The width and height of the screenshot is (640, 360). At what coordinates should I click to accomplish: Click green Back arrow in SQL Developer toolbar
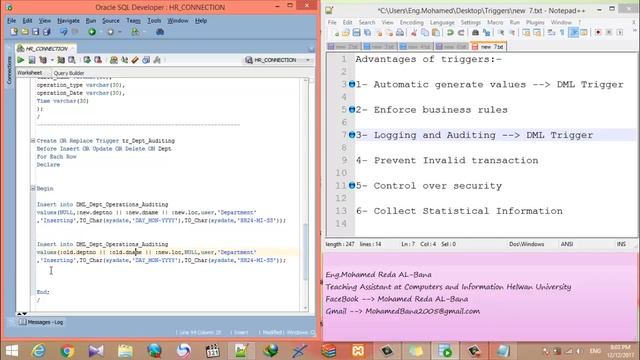click(x=92, y=31)
